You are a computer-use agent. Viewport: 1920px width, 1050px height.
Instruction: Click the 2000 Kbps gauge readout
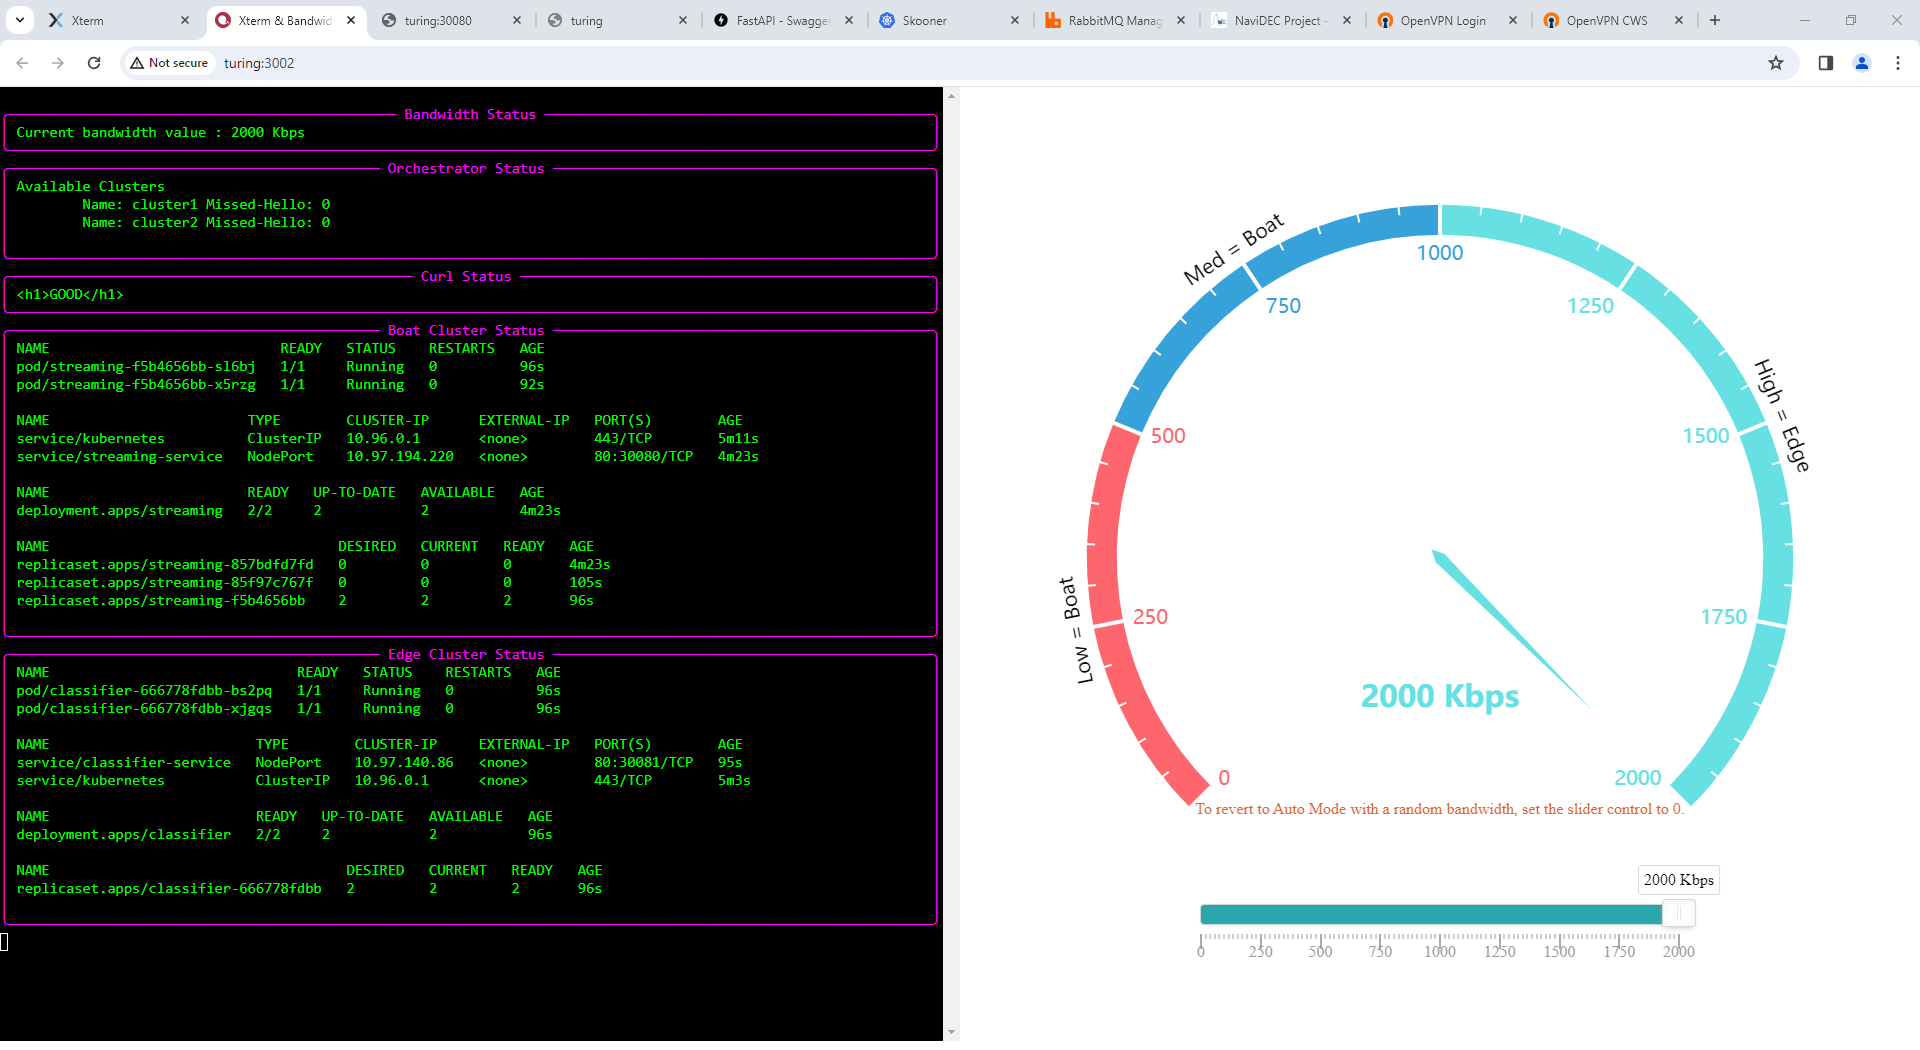point(1440,696)
